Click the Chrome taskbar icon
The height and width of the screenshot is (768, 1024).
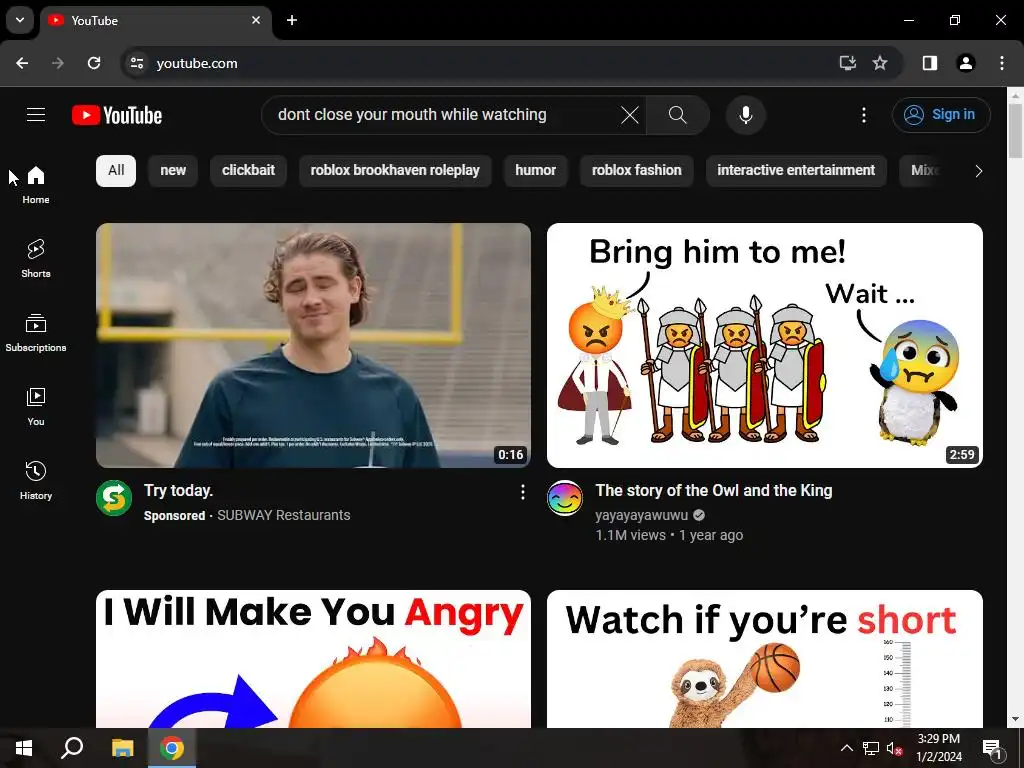(x=172, y=748)
